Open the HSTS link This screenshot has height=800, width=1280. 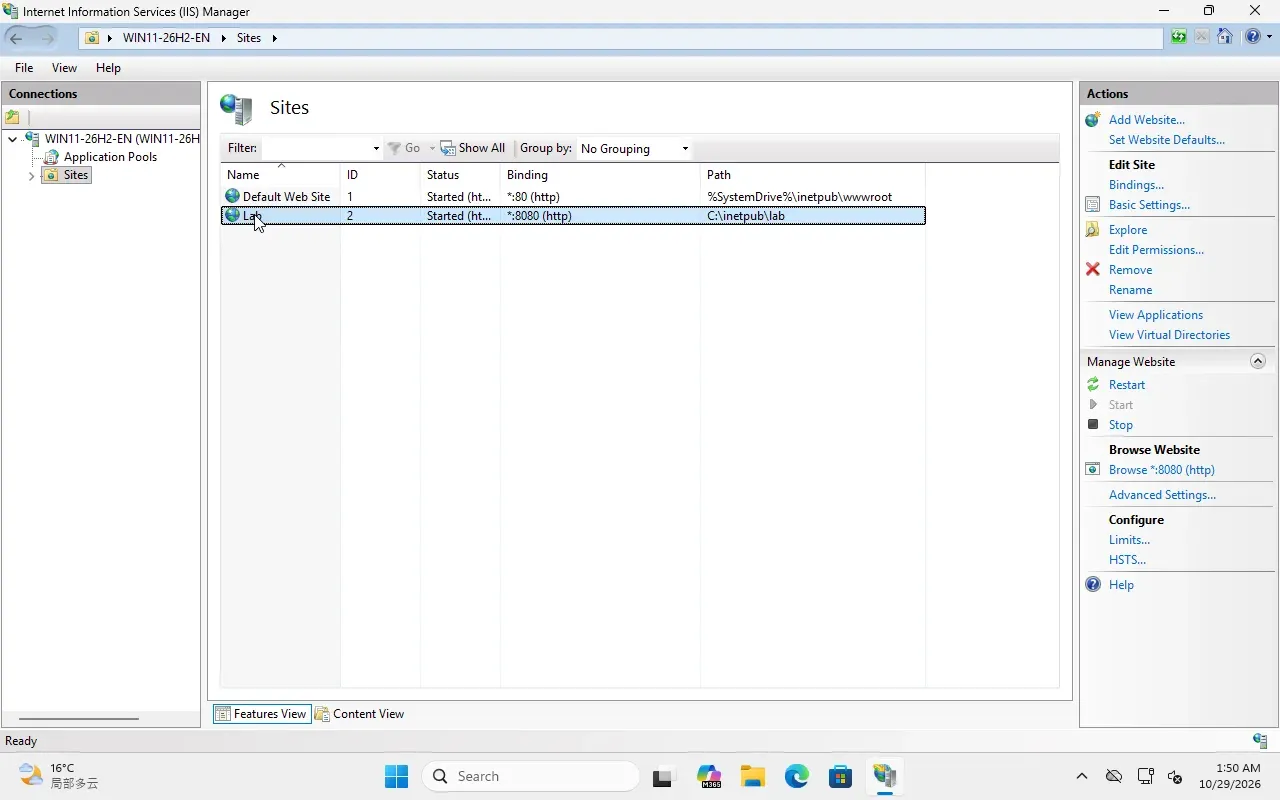1127,559
